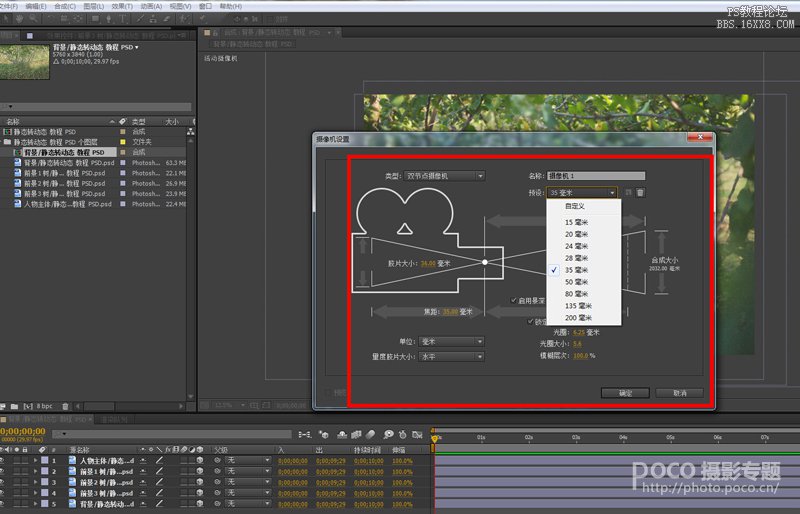
Task: Open parent dropdown for layer 2
Action: [248, 471]
